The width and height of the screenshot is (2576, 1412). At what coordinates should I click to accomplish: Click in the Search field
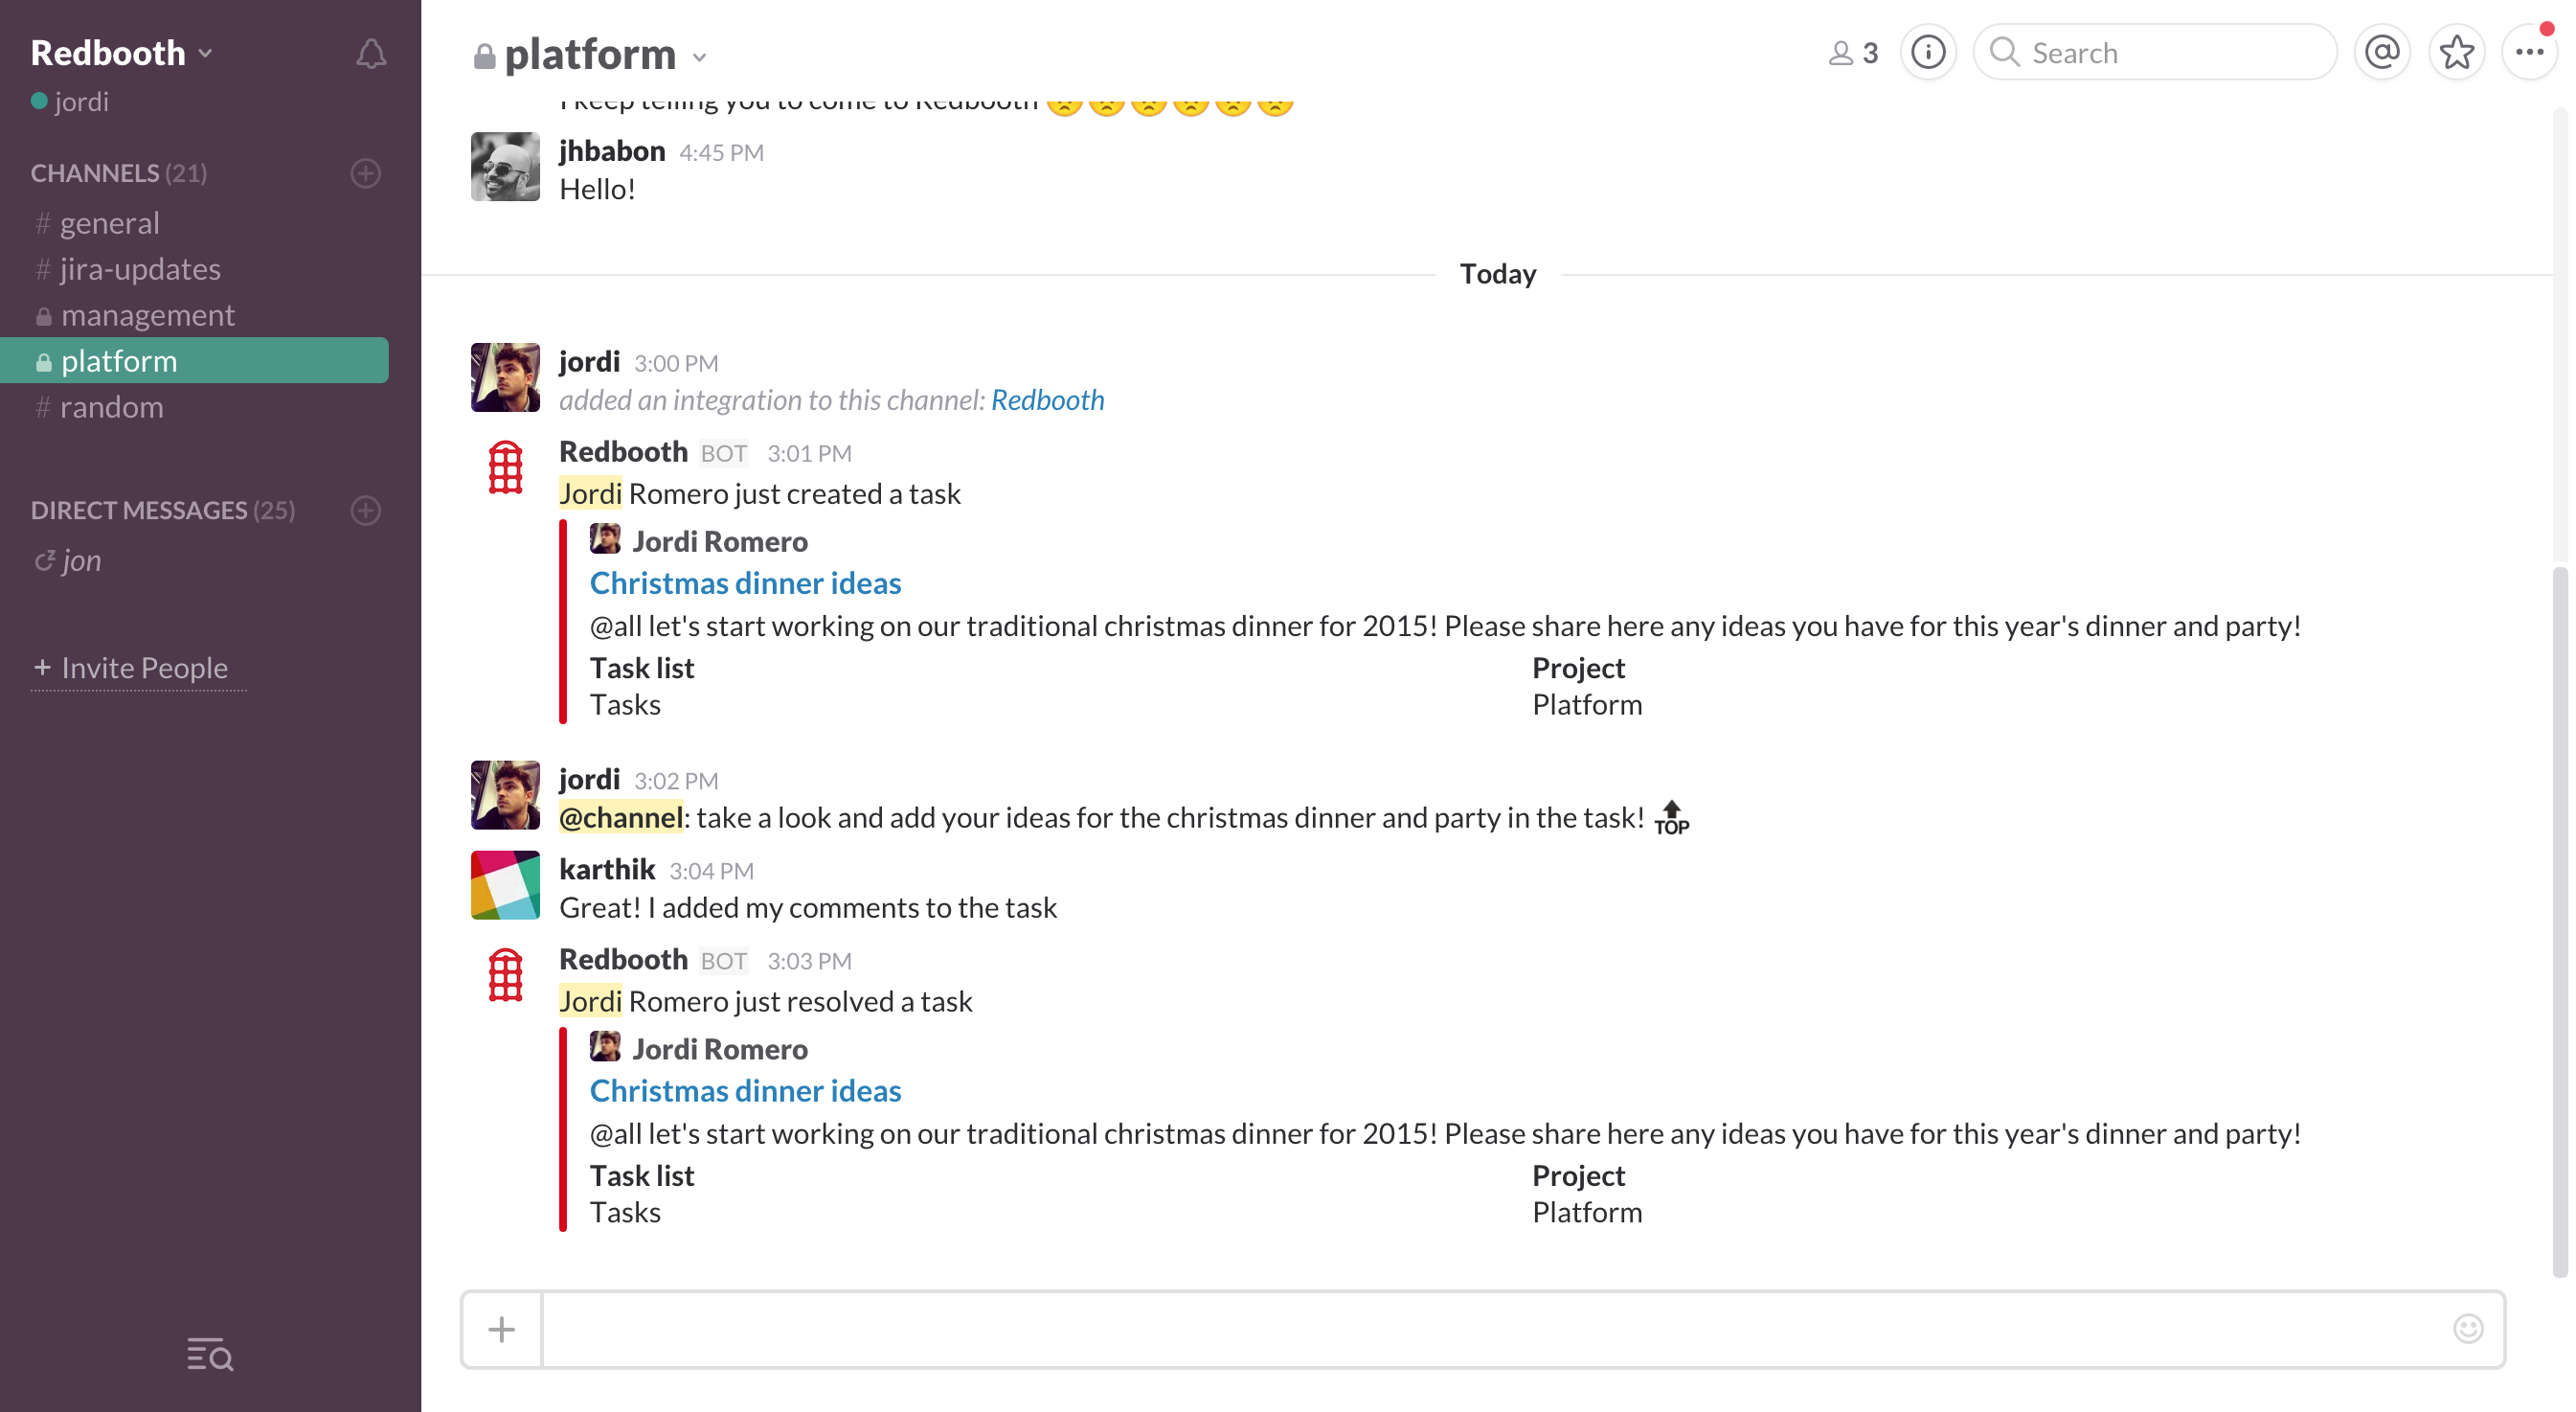[x=2170, y=53]
